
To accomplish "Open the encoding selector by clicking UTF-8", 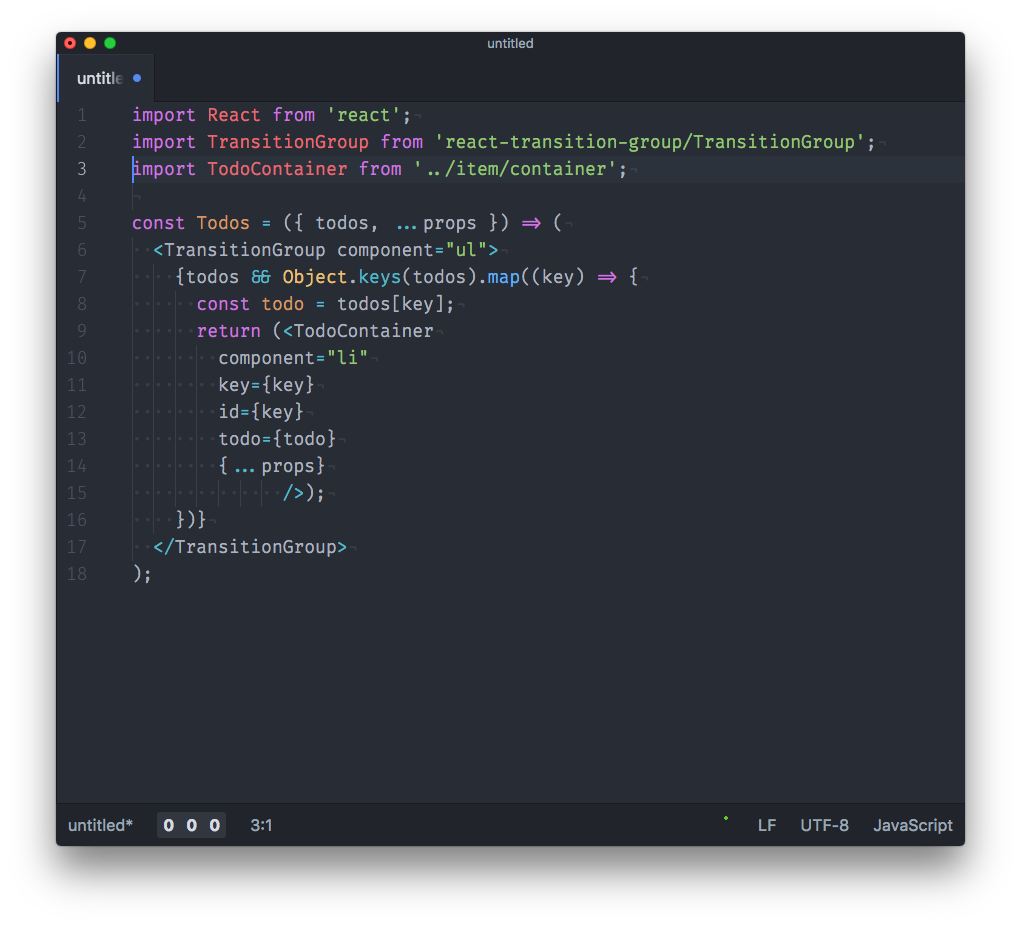I will click(x=824, y=825).
